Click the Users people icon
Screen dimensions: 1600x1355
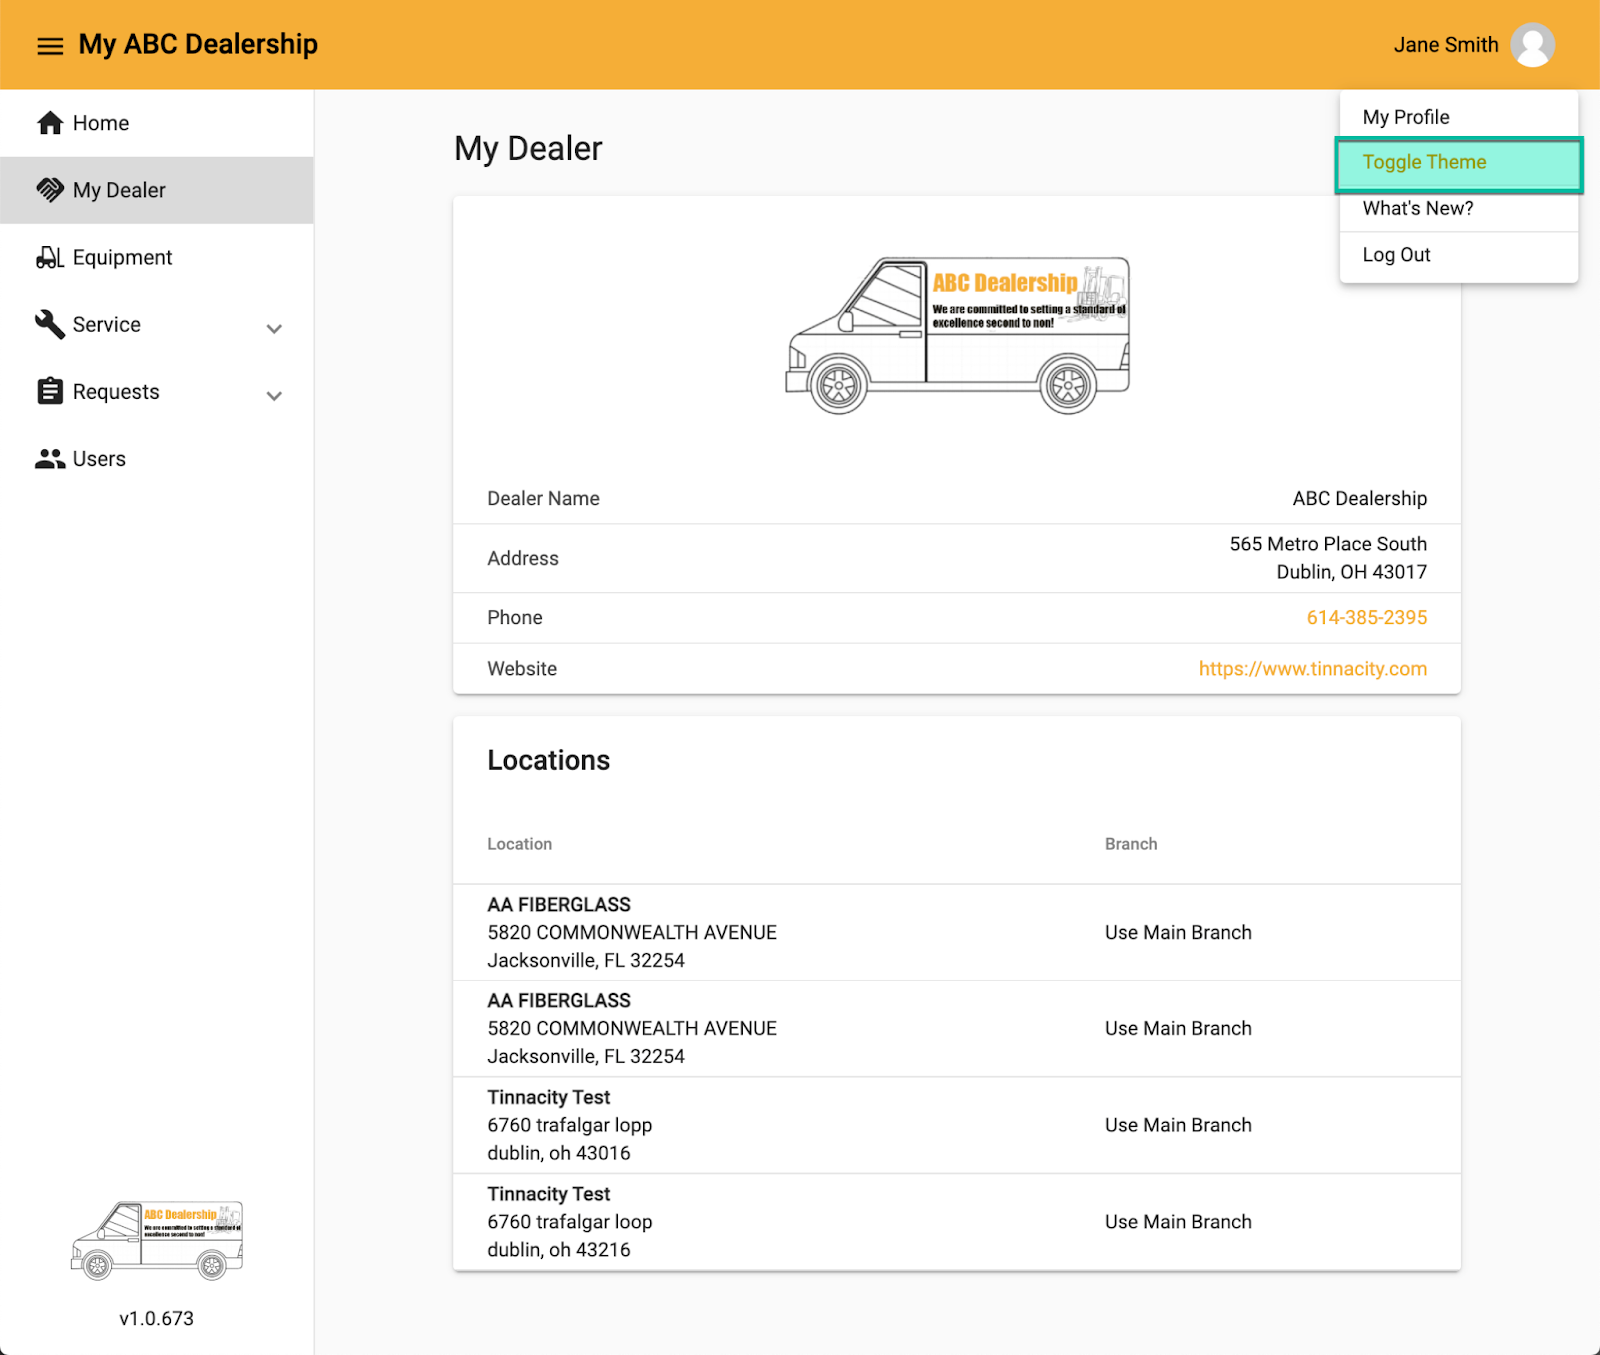pos(50,459)
